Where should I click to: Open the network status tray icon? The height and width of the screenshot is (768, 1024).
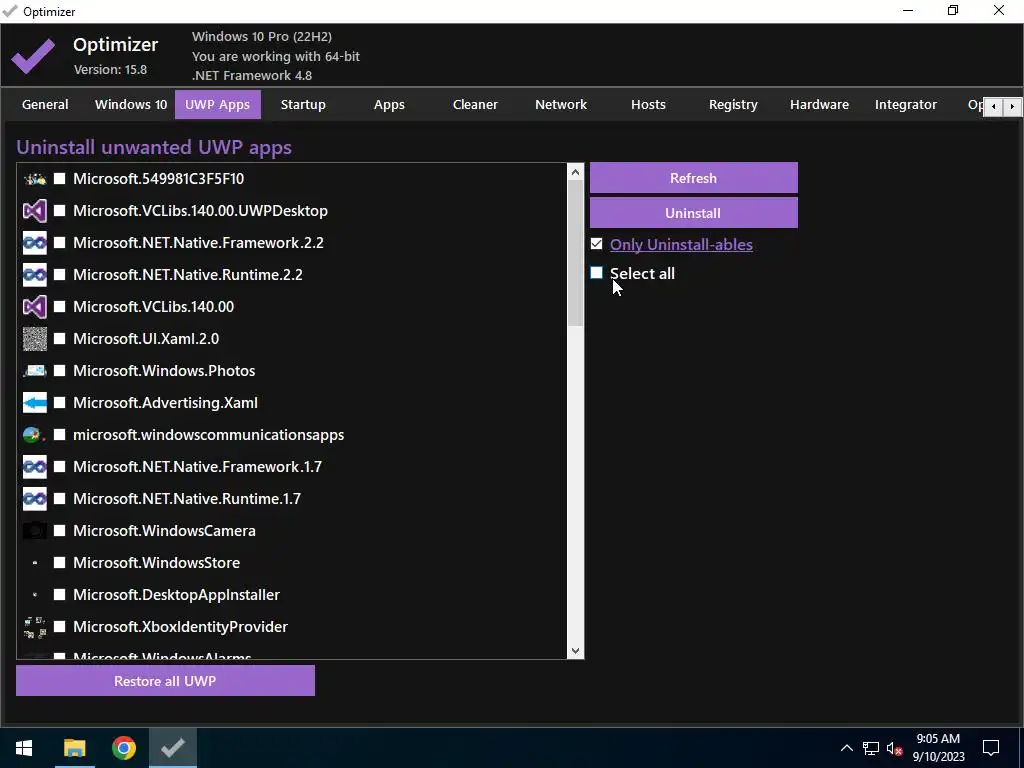pos(871,748)
